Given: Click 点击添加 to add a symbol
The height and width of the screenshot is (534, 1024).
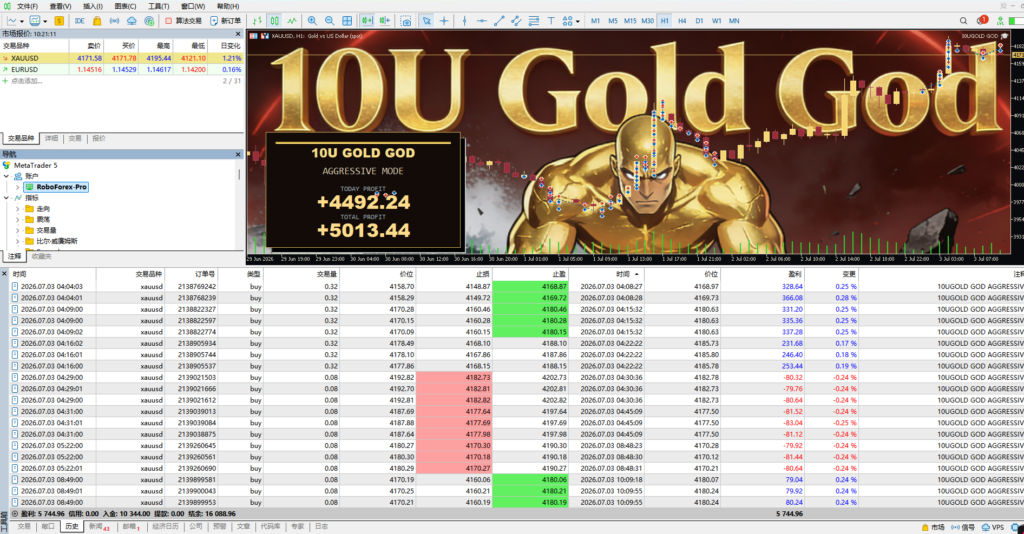Looking at the screenshot, I should pos(26,81).
